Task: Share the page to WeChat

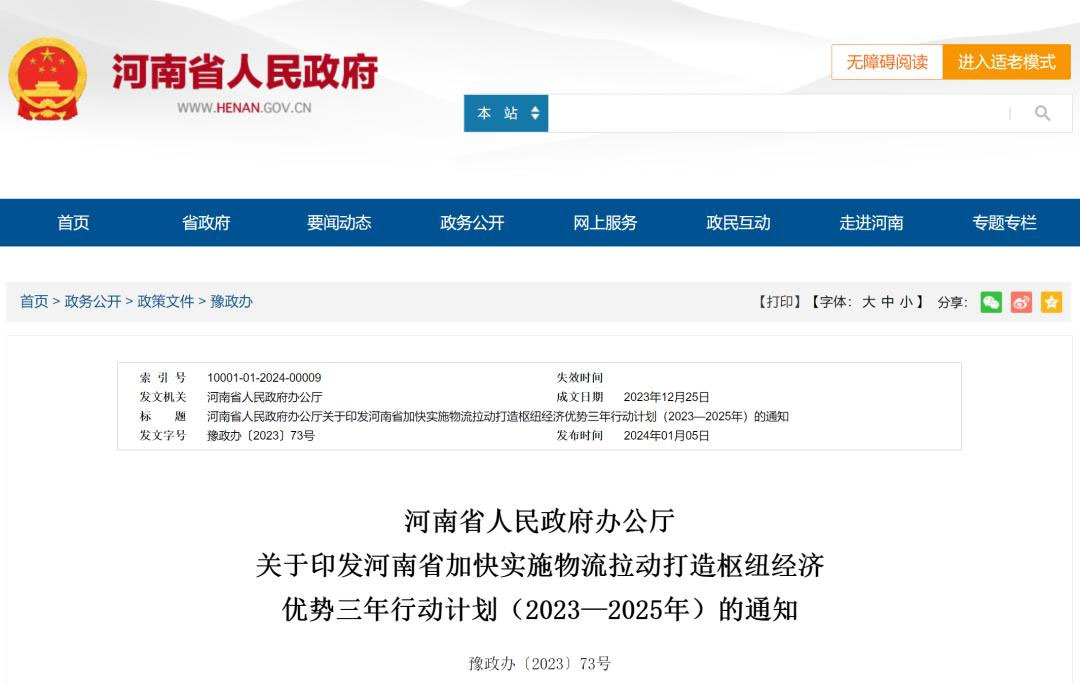Action: pyautogui.click(x=990, y=302)
